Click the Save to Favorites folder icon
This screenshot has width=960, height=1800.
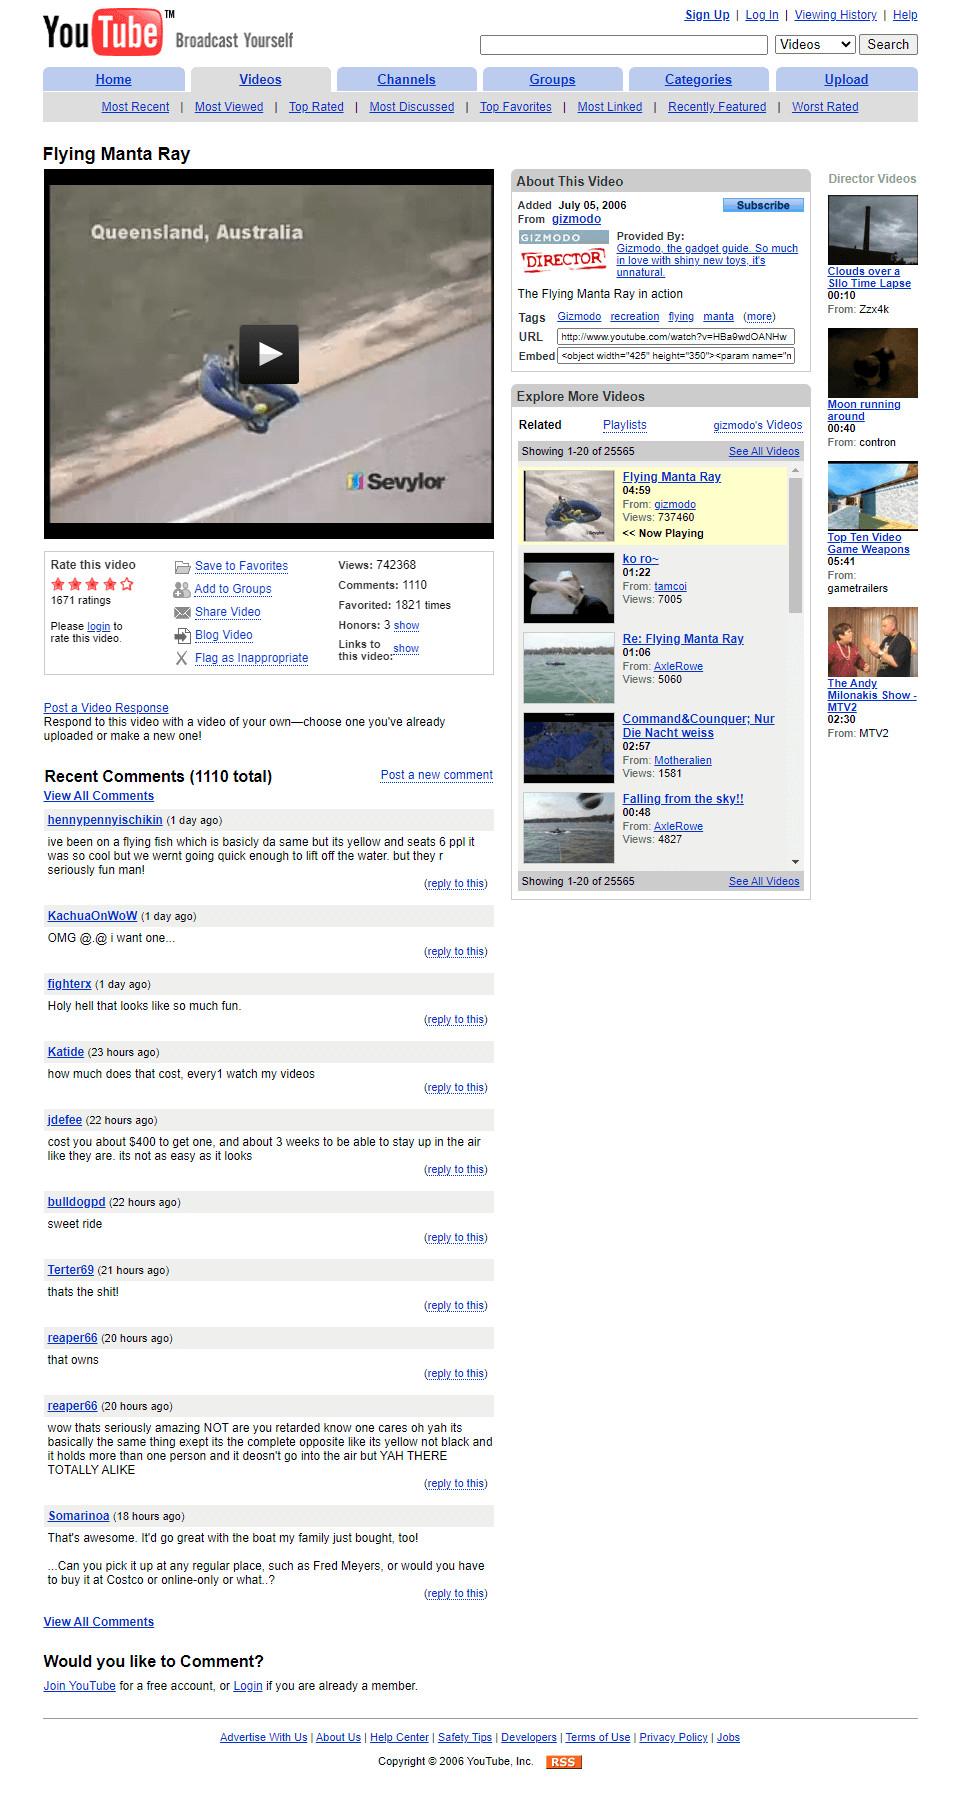coord(182,566)
